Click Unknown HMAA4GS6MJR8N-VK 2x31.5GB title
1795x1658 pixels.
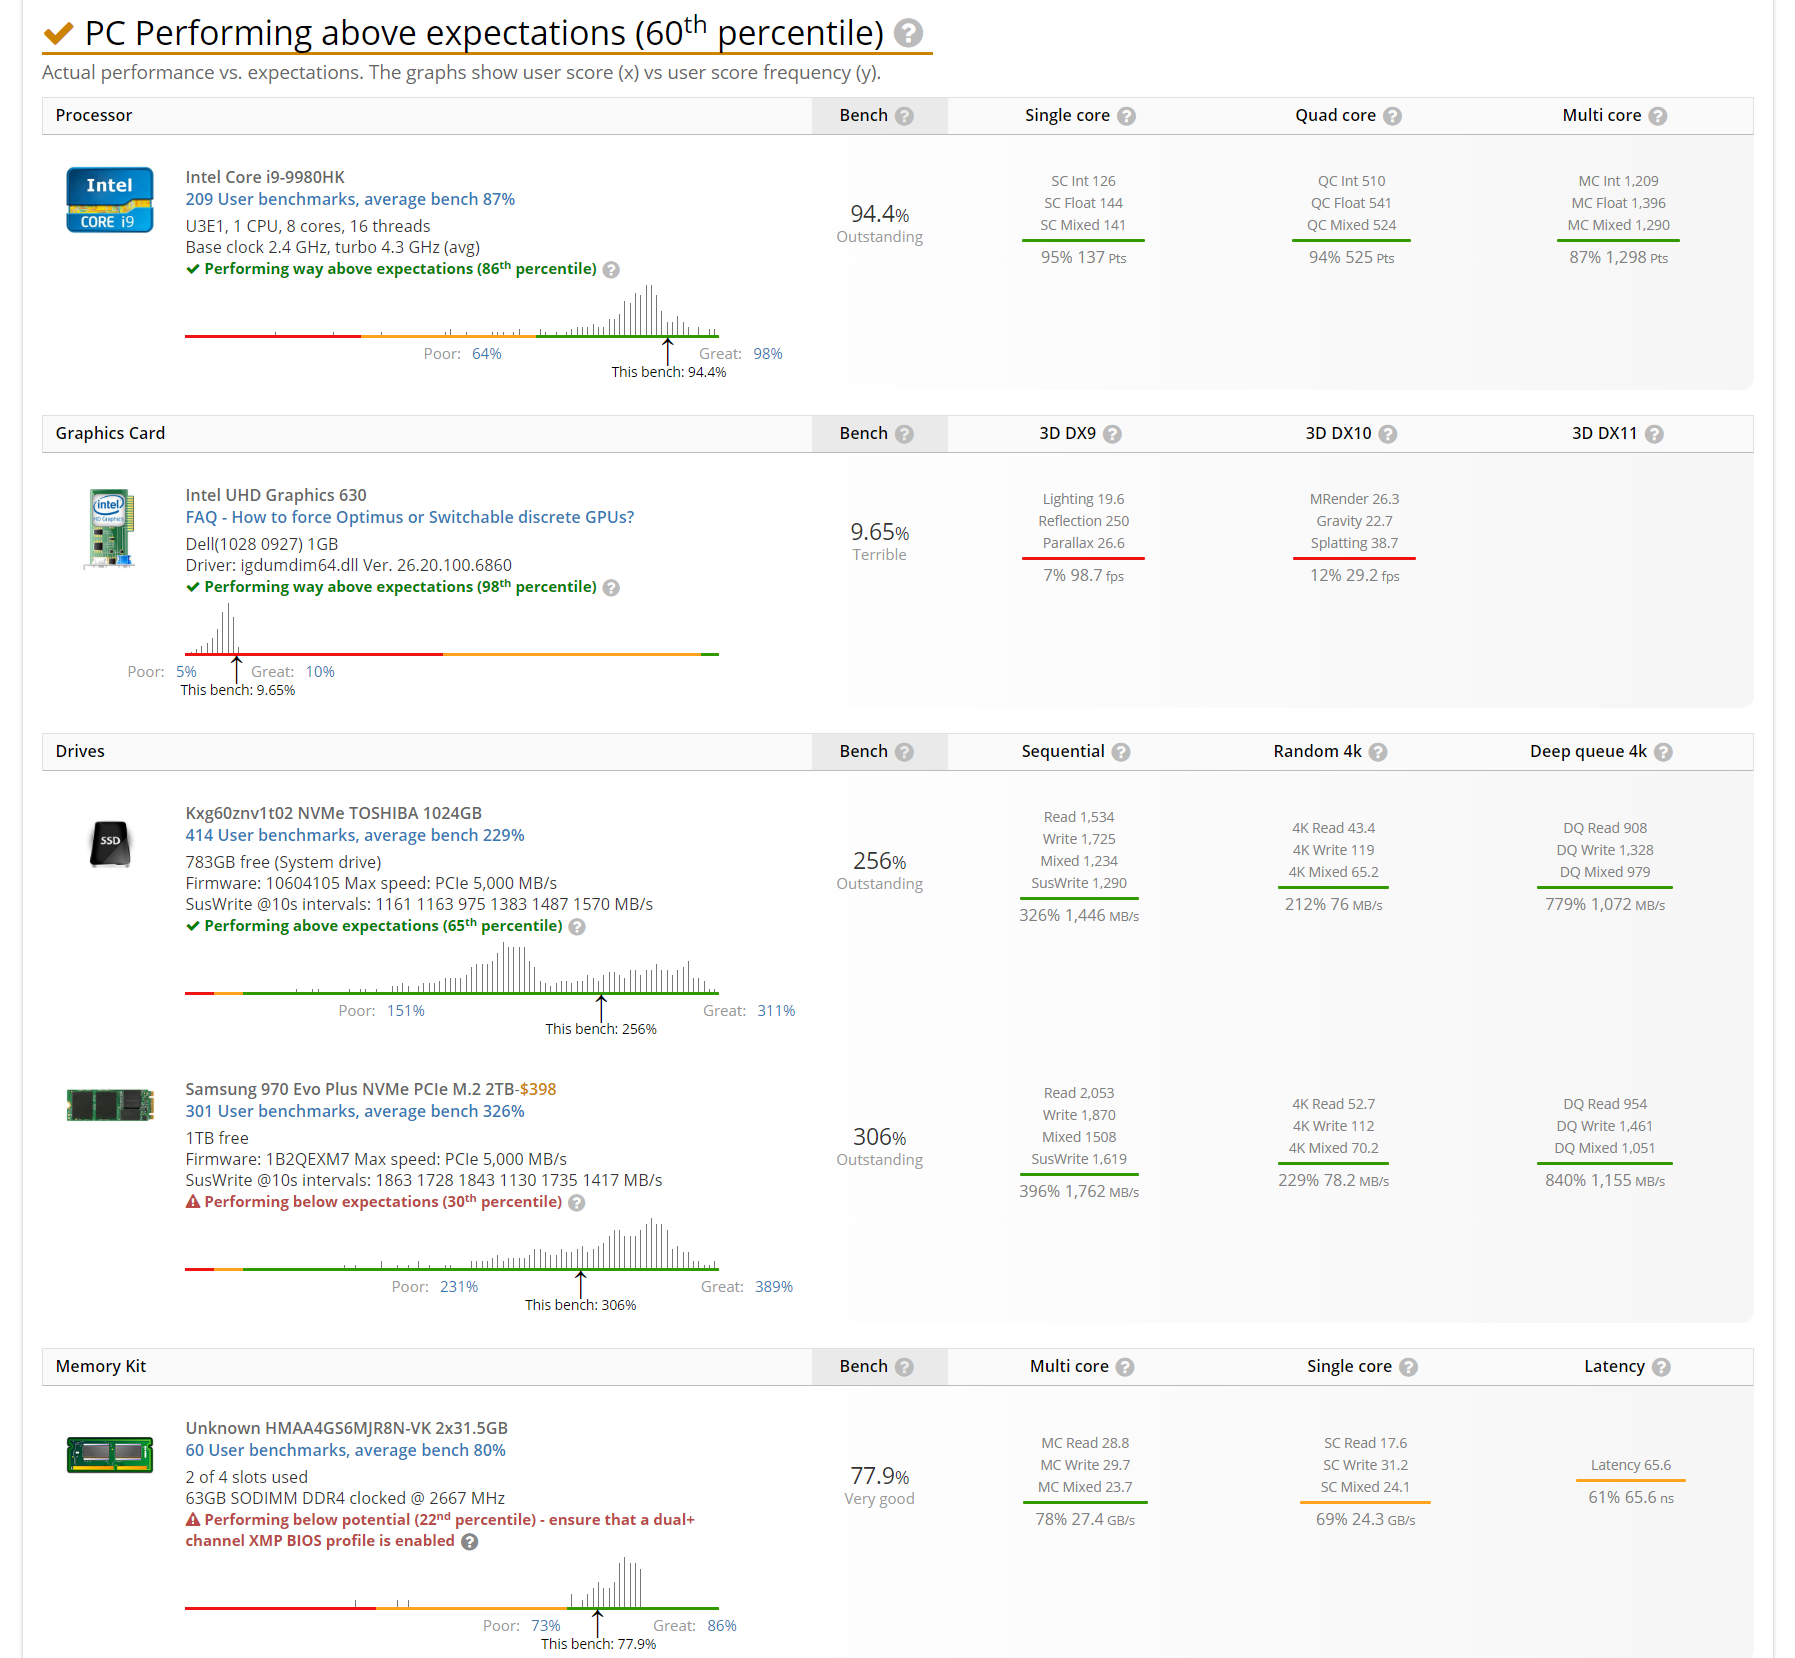[347, 1428]
